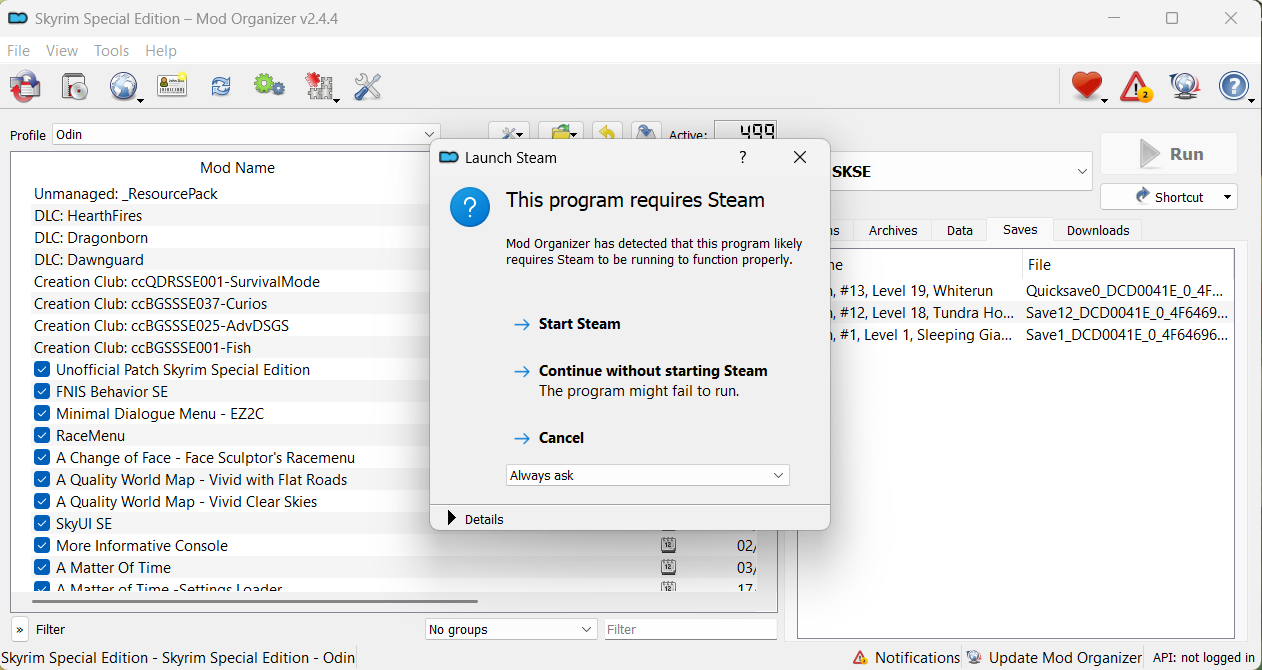Uncheck Unofficial Patch Skyrim Special Edition

click(x=42, y=370)
